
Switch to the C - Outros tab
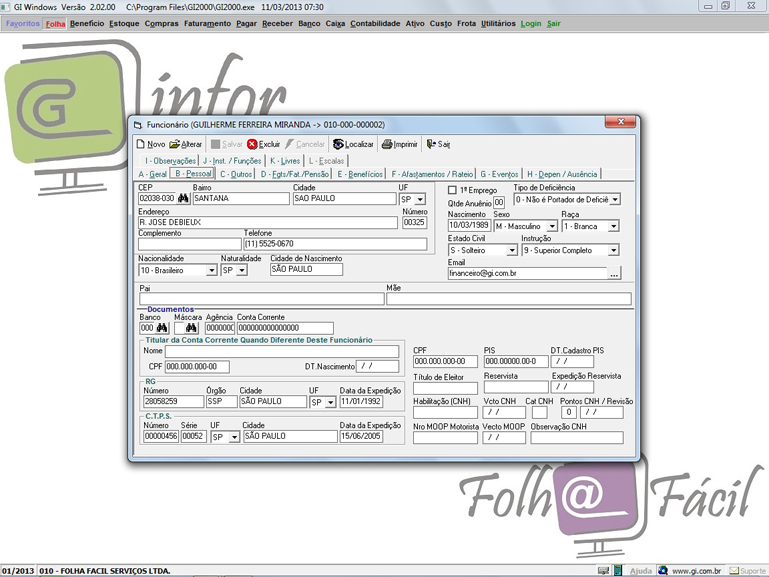click(x=236, y=174)
